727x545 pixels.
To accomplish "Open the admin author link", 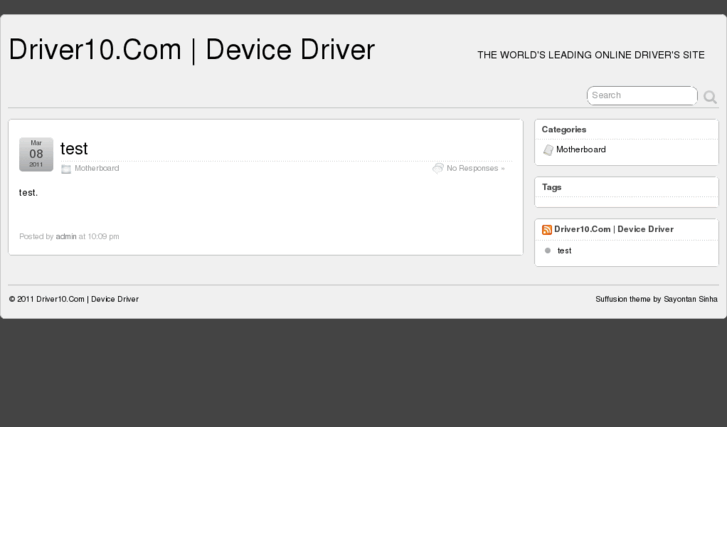I will (x=66, y=236).
